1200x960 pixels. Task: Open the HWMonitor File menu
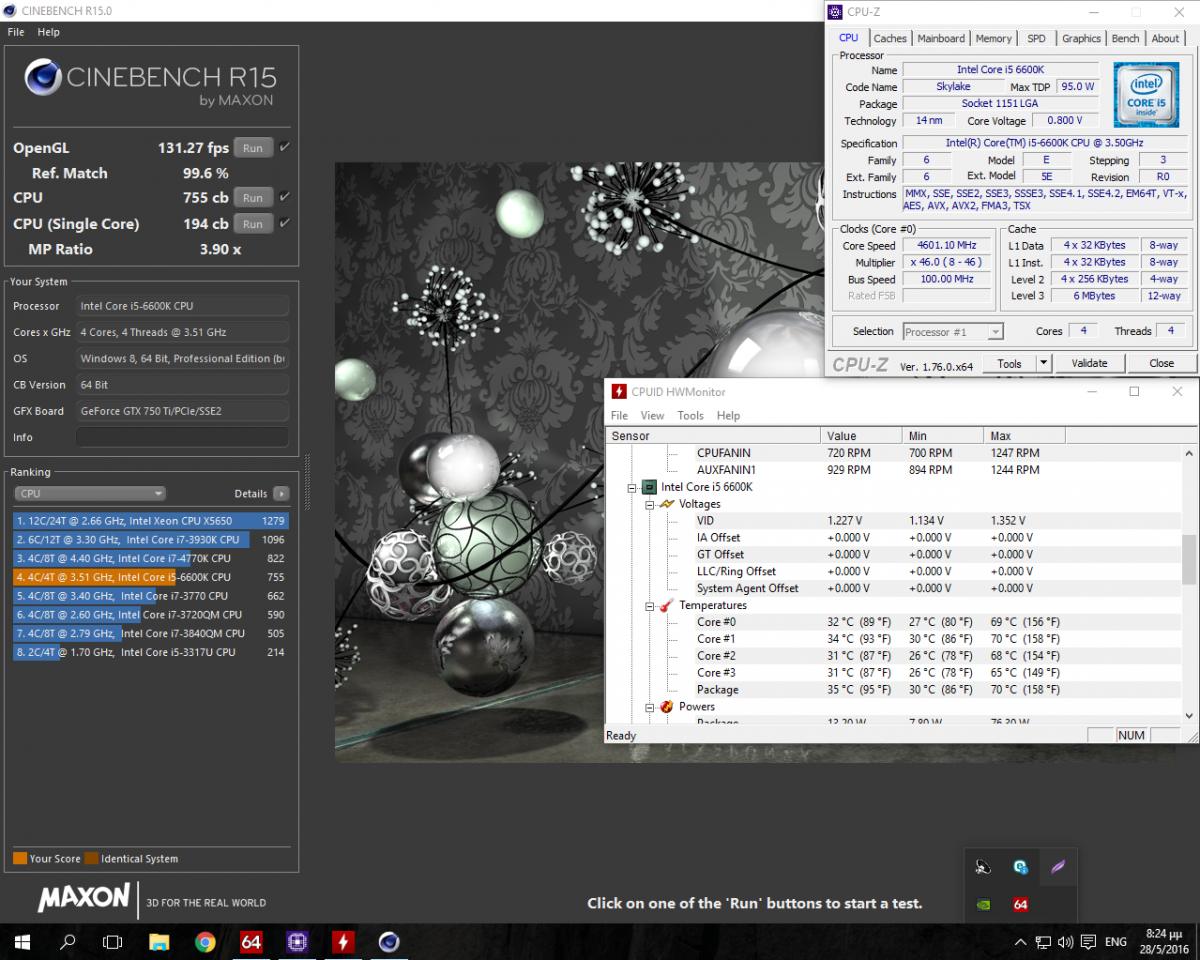(619, 415)
